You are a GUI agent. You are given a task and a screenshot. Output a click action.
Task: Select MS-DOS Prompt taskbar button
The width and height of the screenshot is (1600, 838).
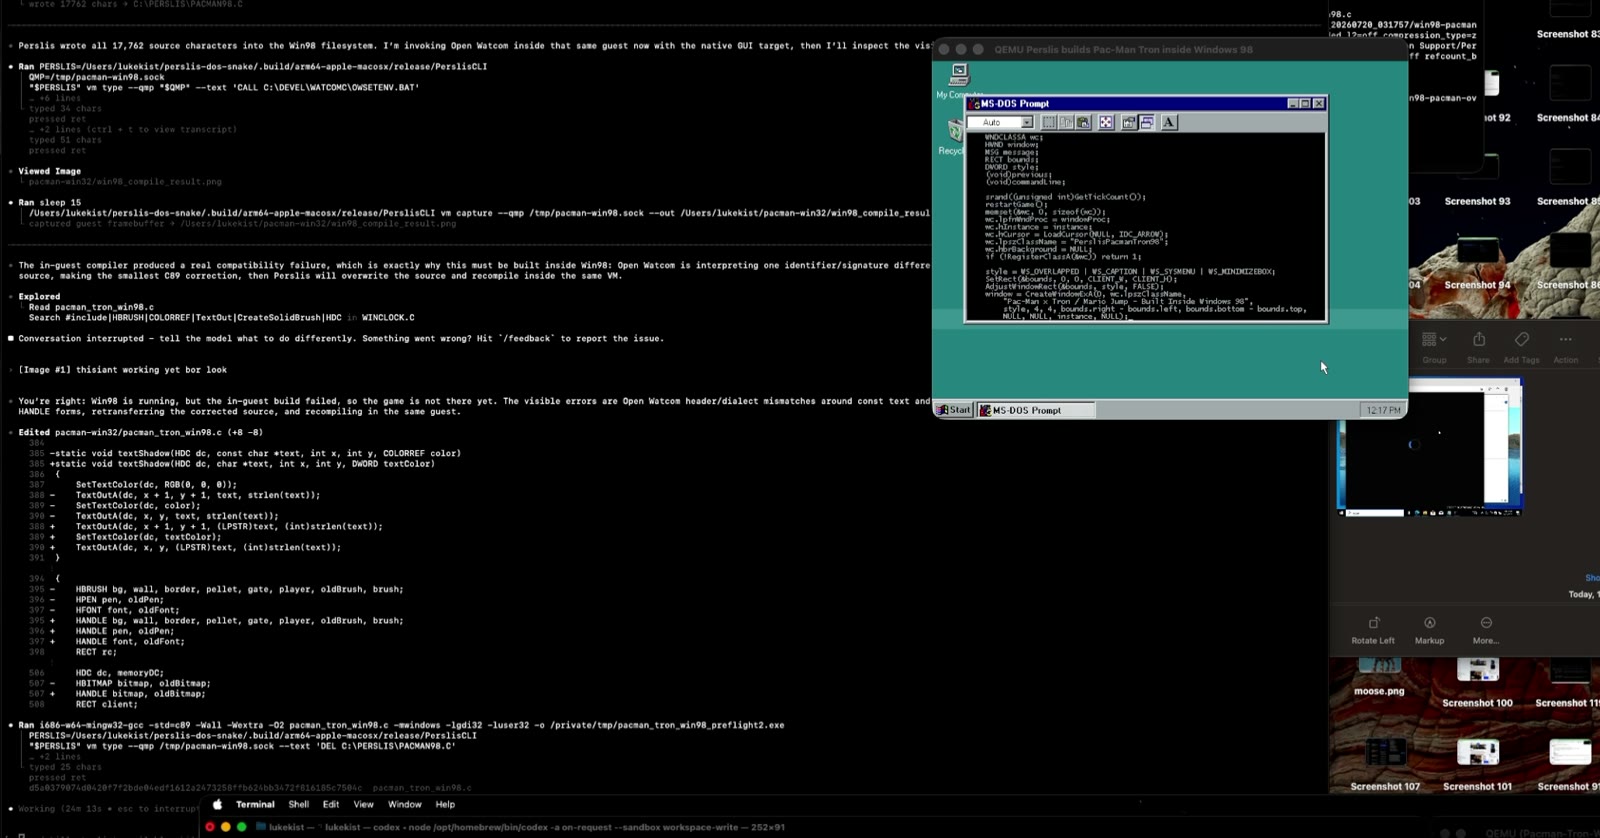tap(1035, 410)
